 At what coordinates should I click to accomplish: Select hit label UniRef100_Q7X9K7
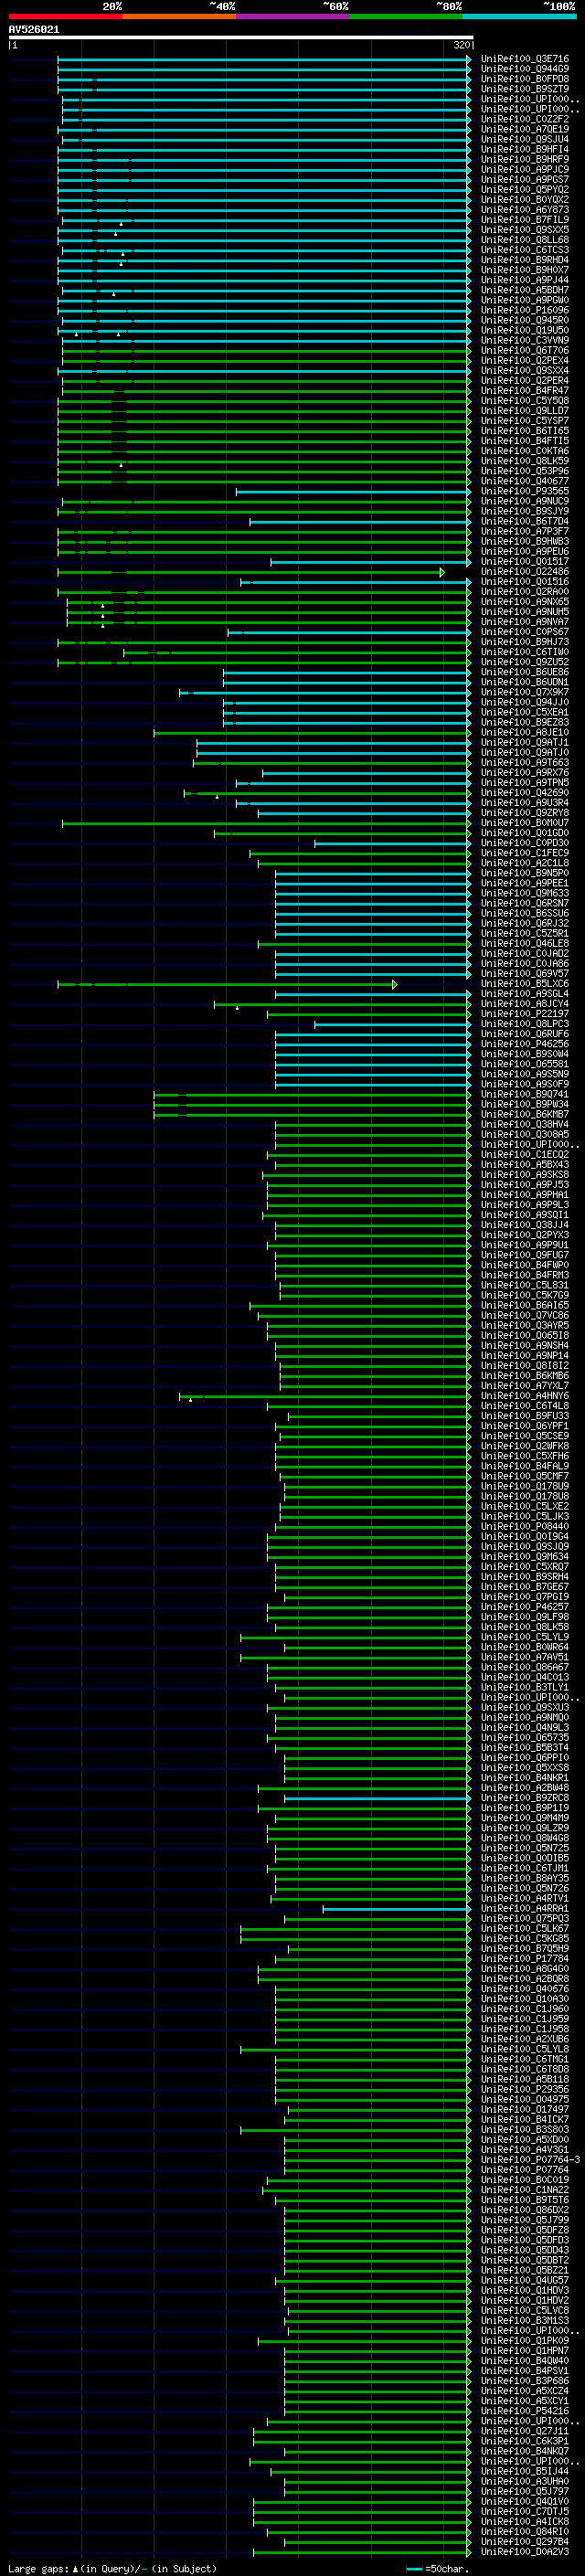[x=525, y=692]
